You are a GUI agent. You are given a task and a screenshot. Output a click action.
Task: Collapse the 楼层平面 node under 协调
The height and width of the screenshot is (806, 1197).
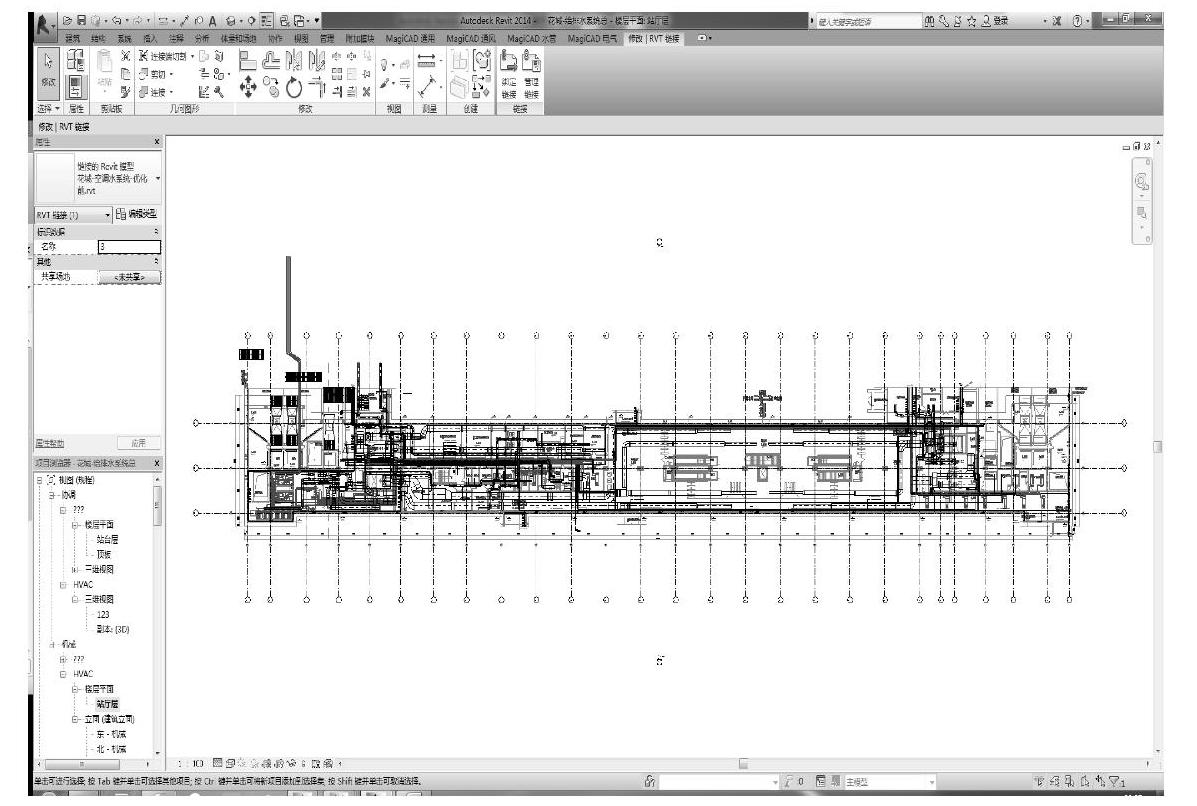[x=73, y=524]
